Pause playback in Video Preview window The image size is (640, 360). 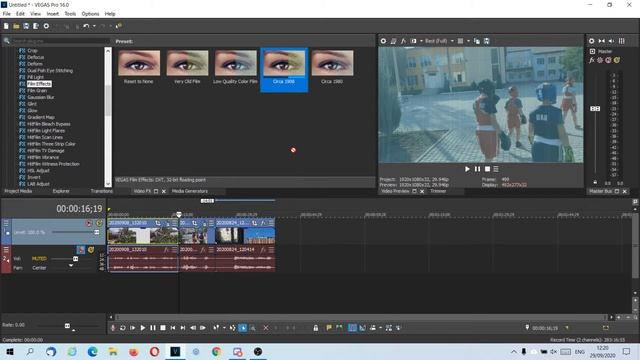tap(477, 169)
